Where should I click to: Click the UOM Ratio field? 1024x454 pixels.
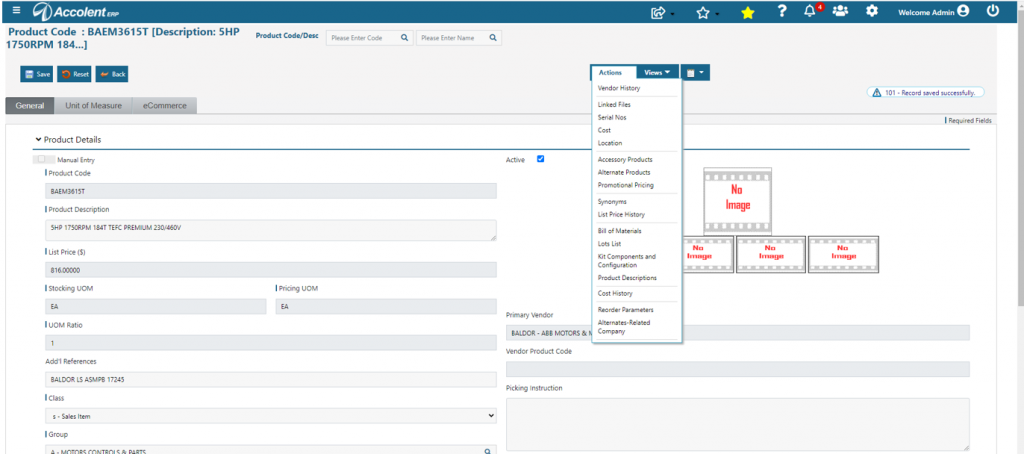coord(270,343)
